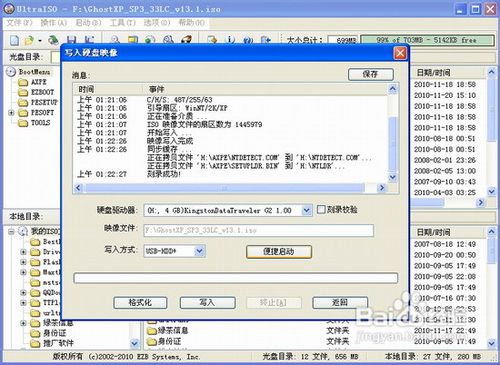This screenshot has height=365, width=500.
Task: Click the 保存 button to save log
Action: pyautogui.click(x=371, y=74)
